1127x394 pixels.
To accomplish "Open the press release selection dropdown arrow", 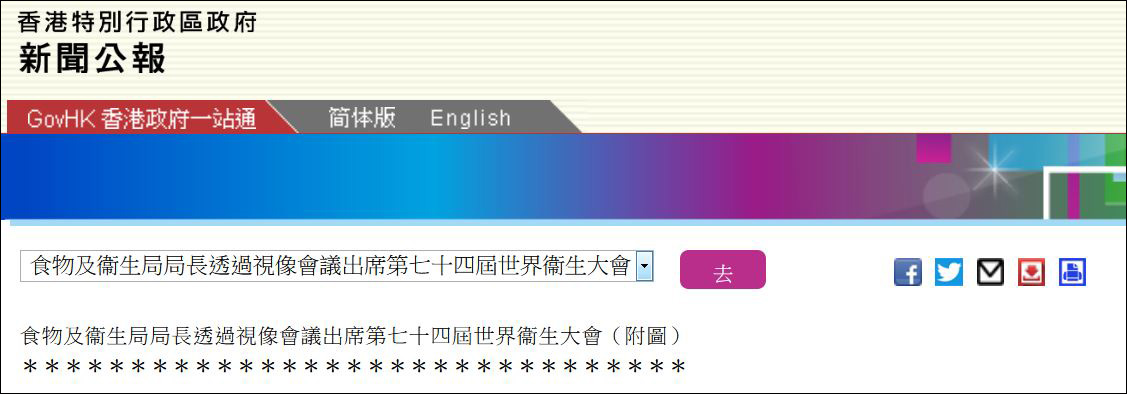I will point(645,267).
